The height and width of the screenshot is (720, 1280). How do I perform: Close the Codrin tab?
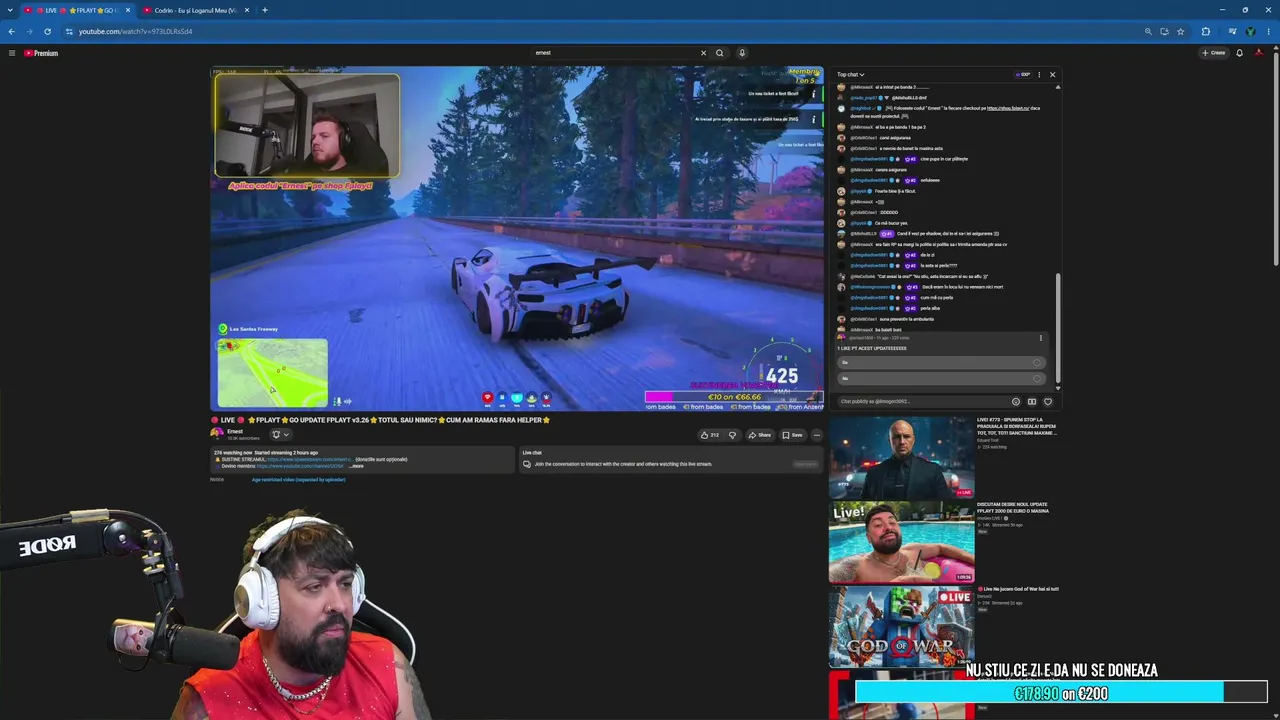click(246, 10)
